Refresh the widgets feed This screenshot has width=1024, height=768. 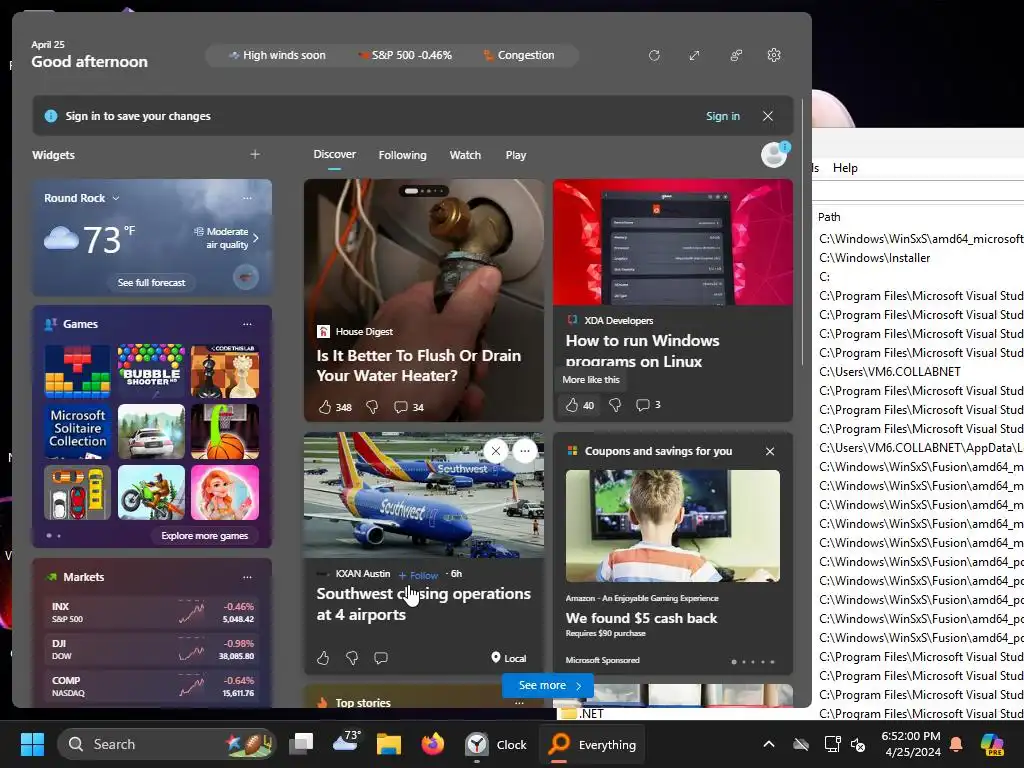[x=654, y=56]
